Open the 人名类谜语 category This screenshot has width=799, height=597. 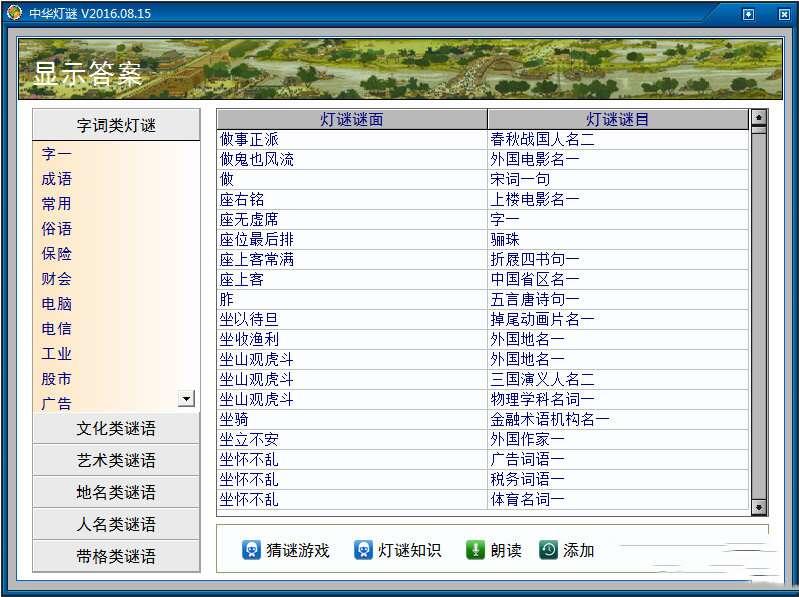pos(116,525)
